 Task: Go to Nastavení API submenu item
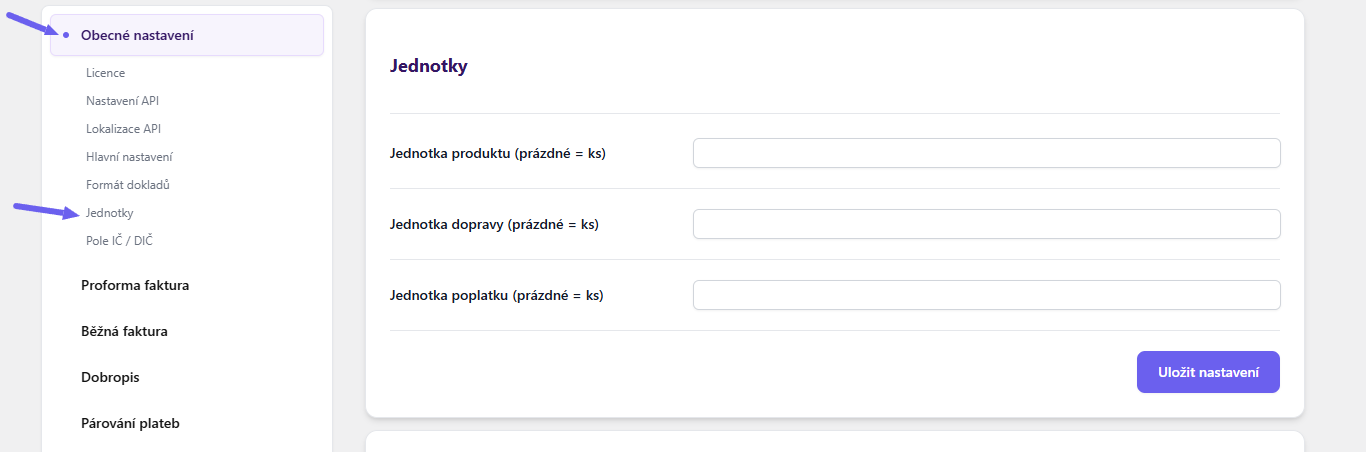click(122, 101)
